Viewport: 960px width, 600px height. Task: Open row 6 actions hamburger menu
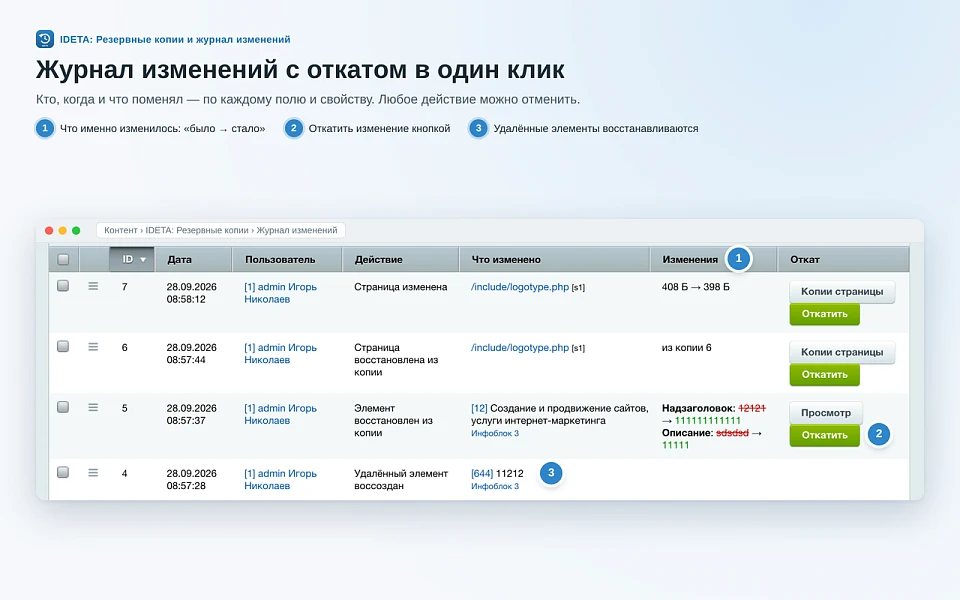click(x=93, y=347)
